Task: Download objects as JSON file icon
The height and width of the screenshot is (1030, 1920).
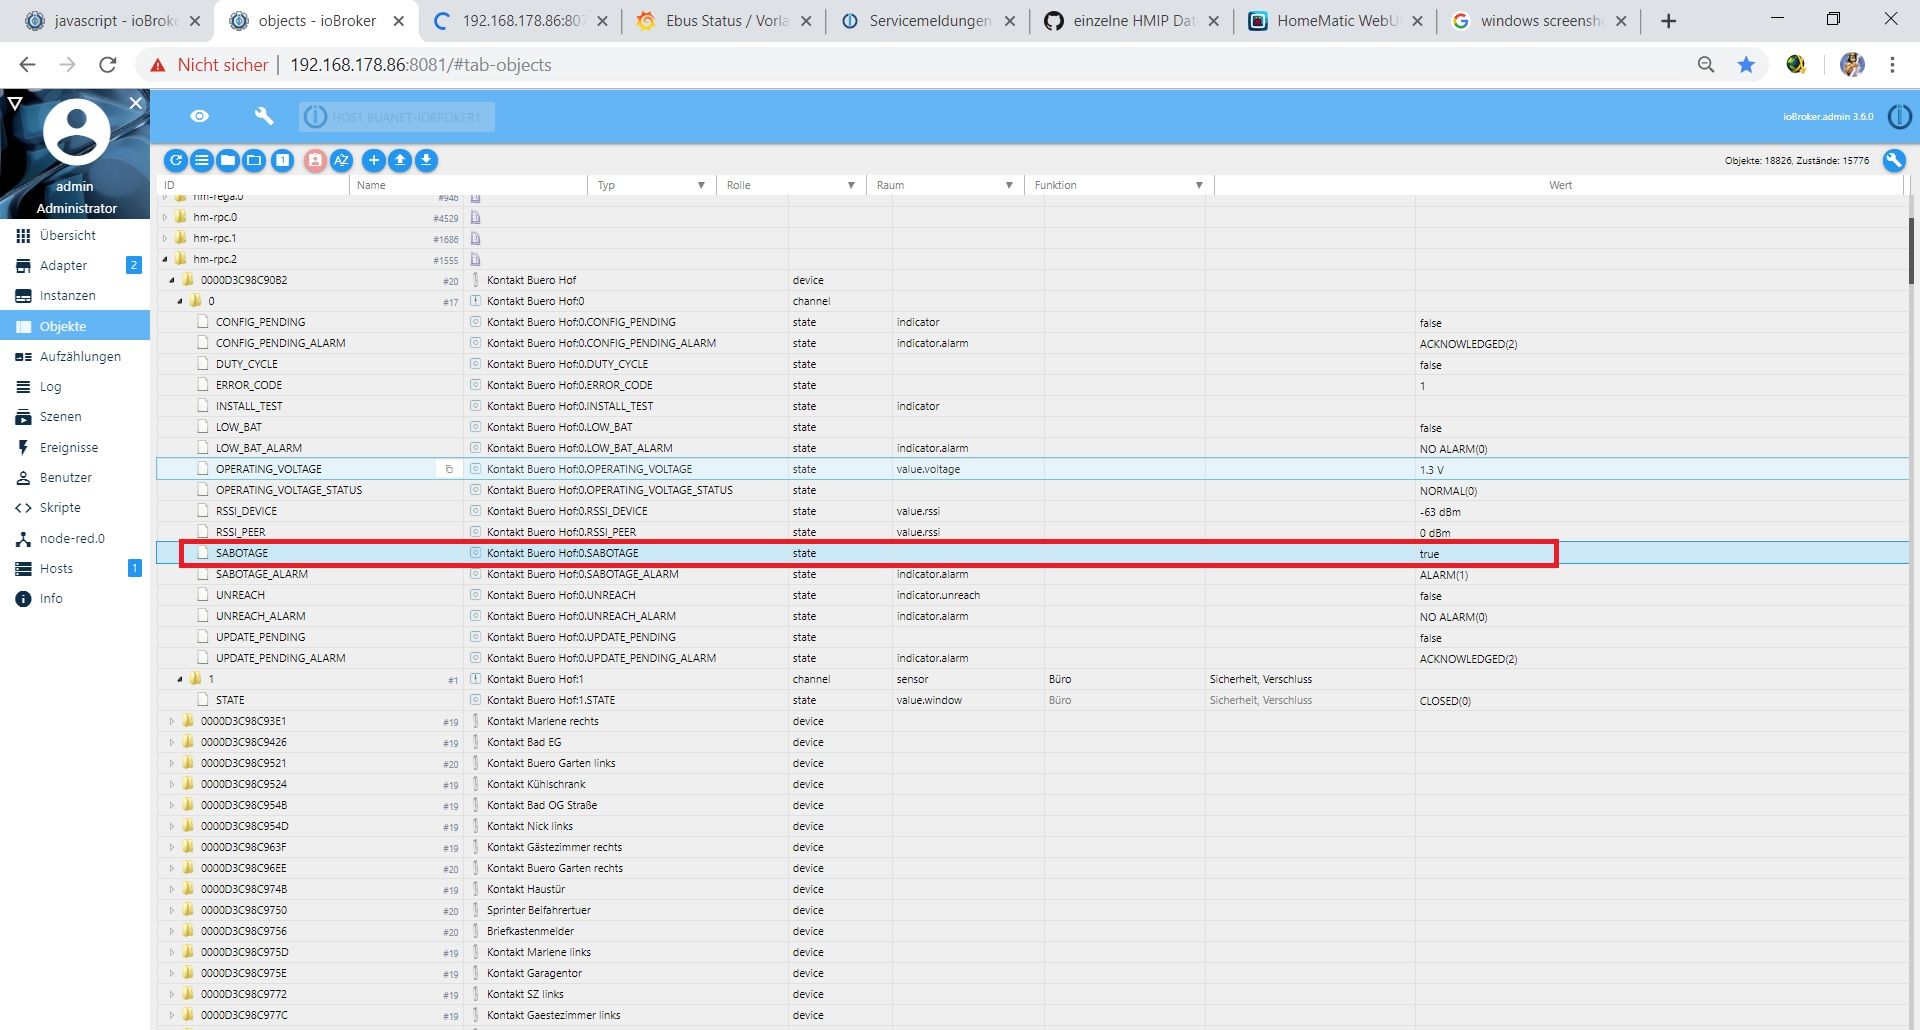Action: point(426,160)
